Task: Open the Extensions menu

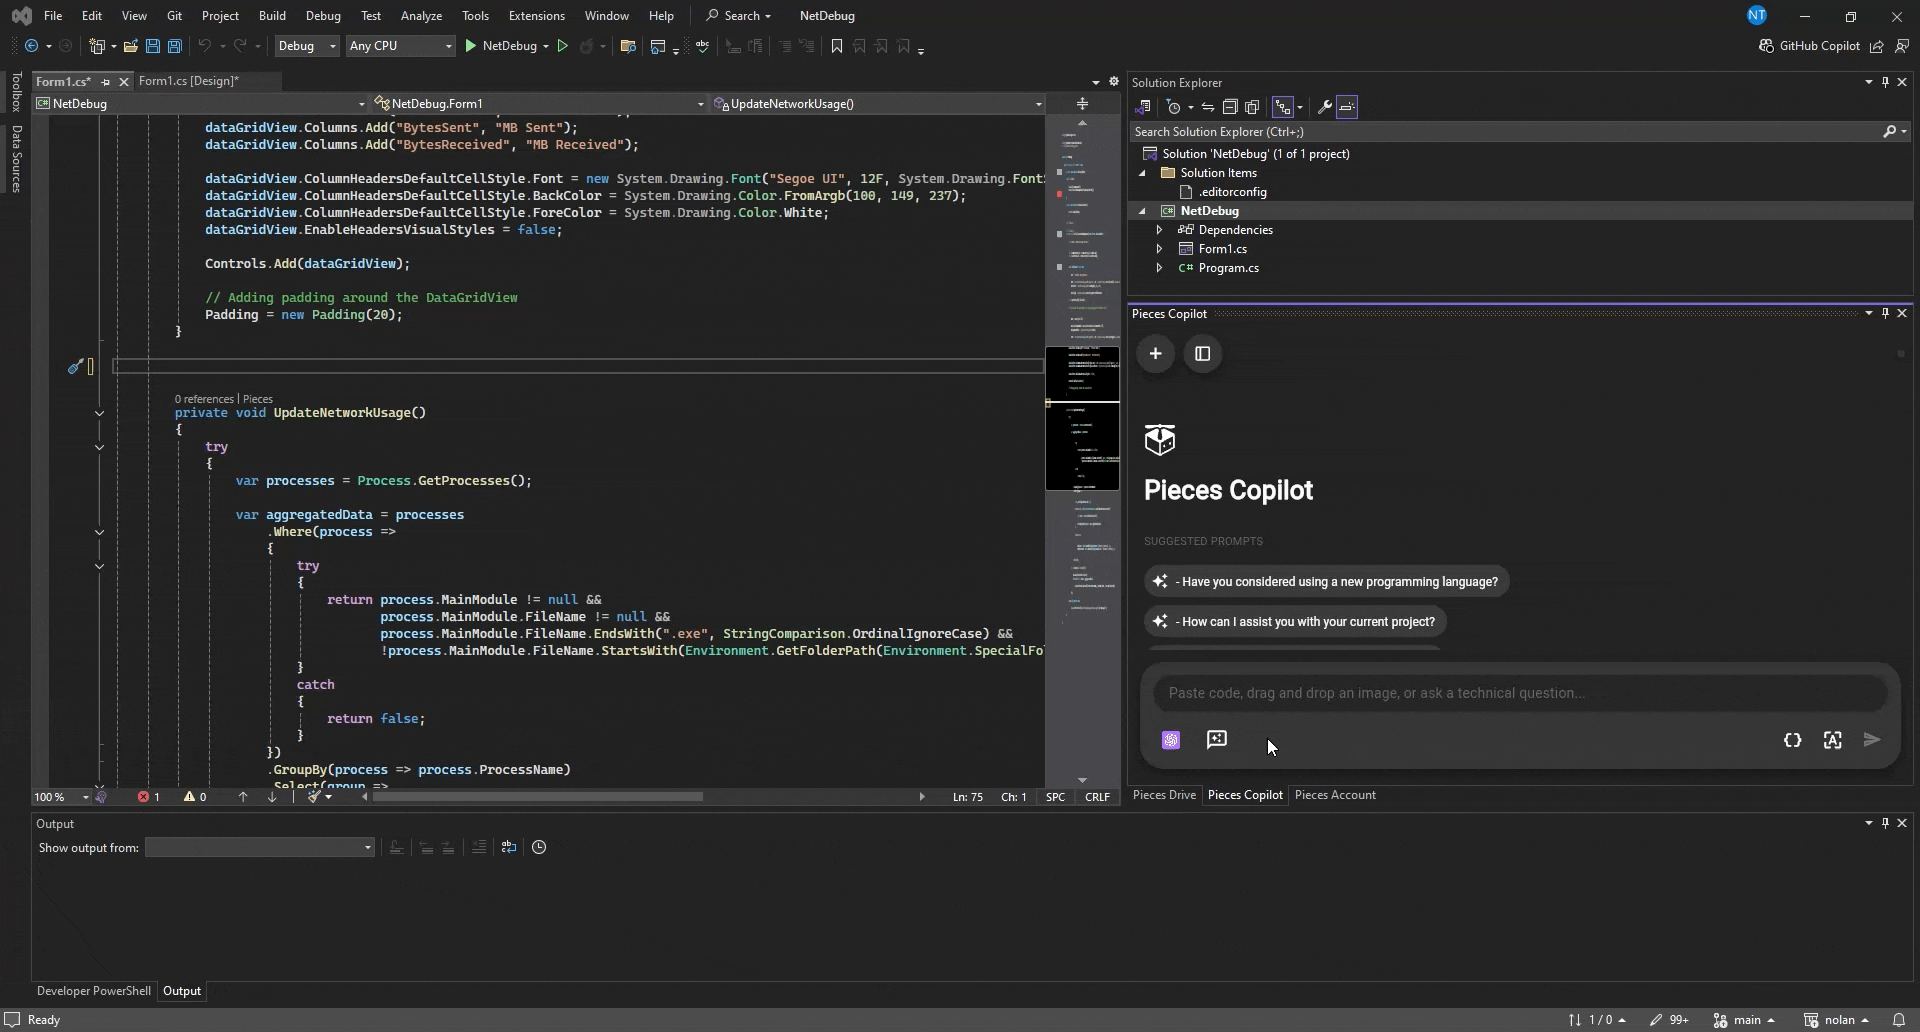Action: tap(536, 16)
